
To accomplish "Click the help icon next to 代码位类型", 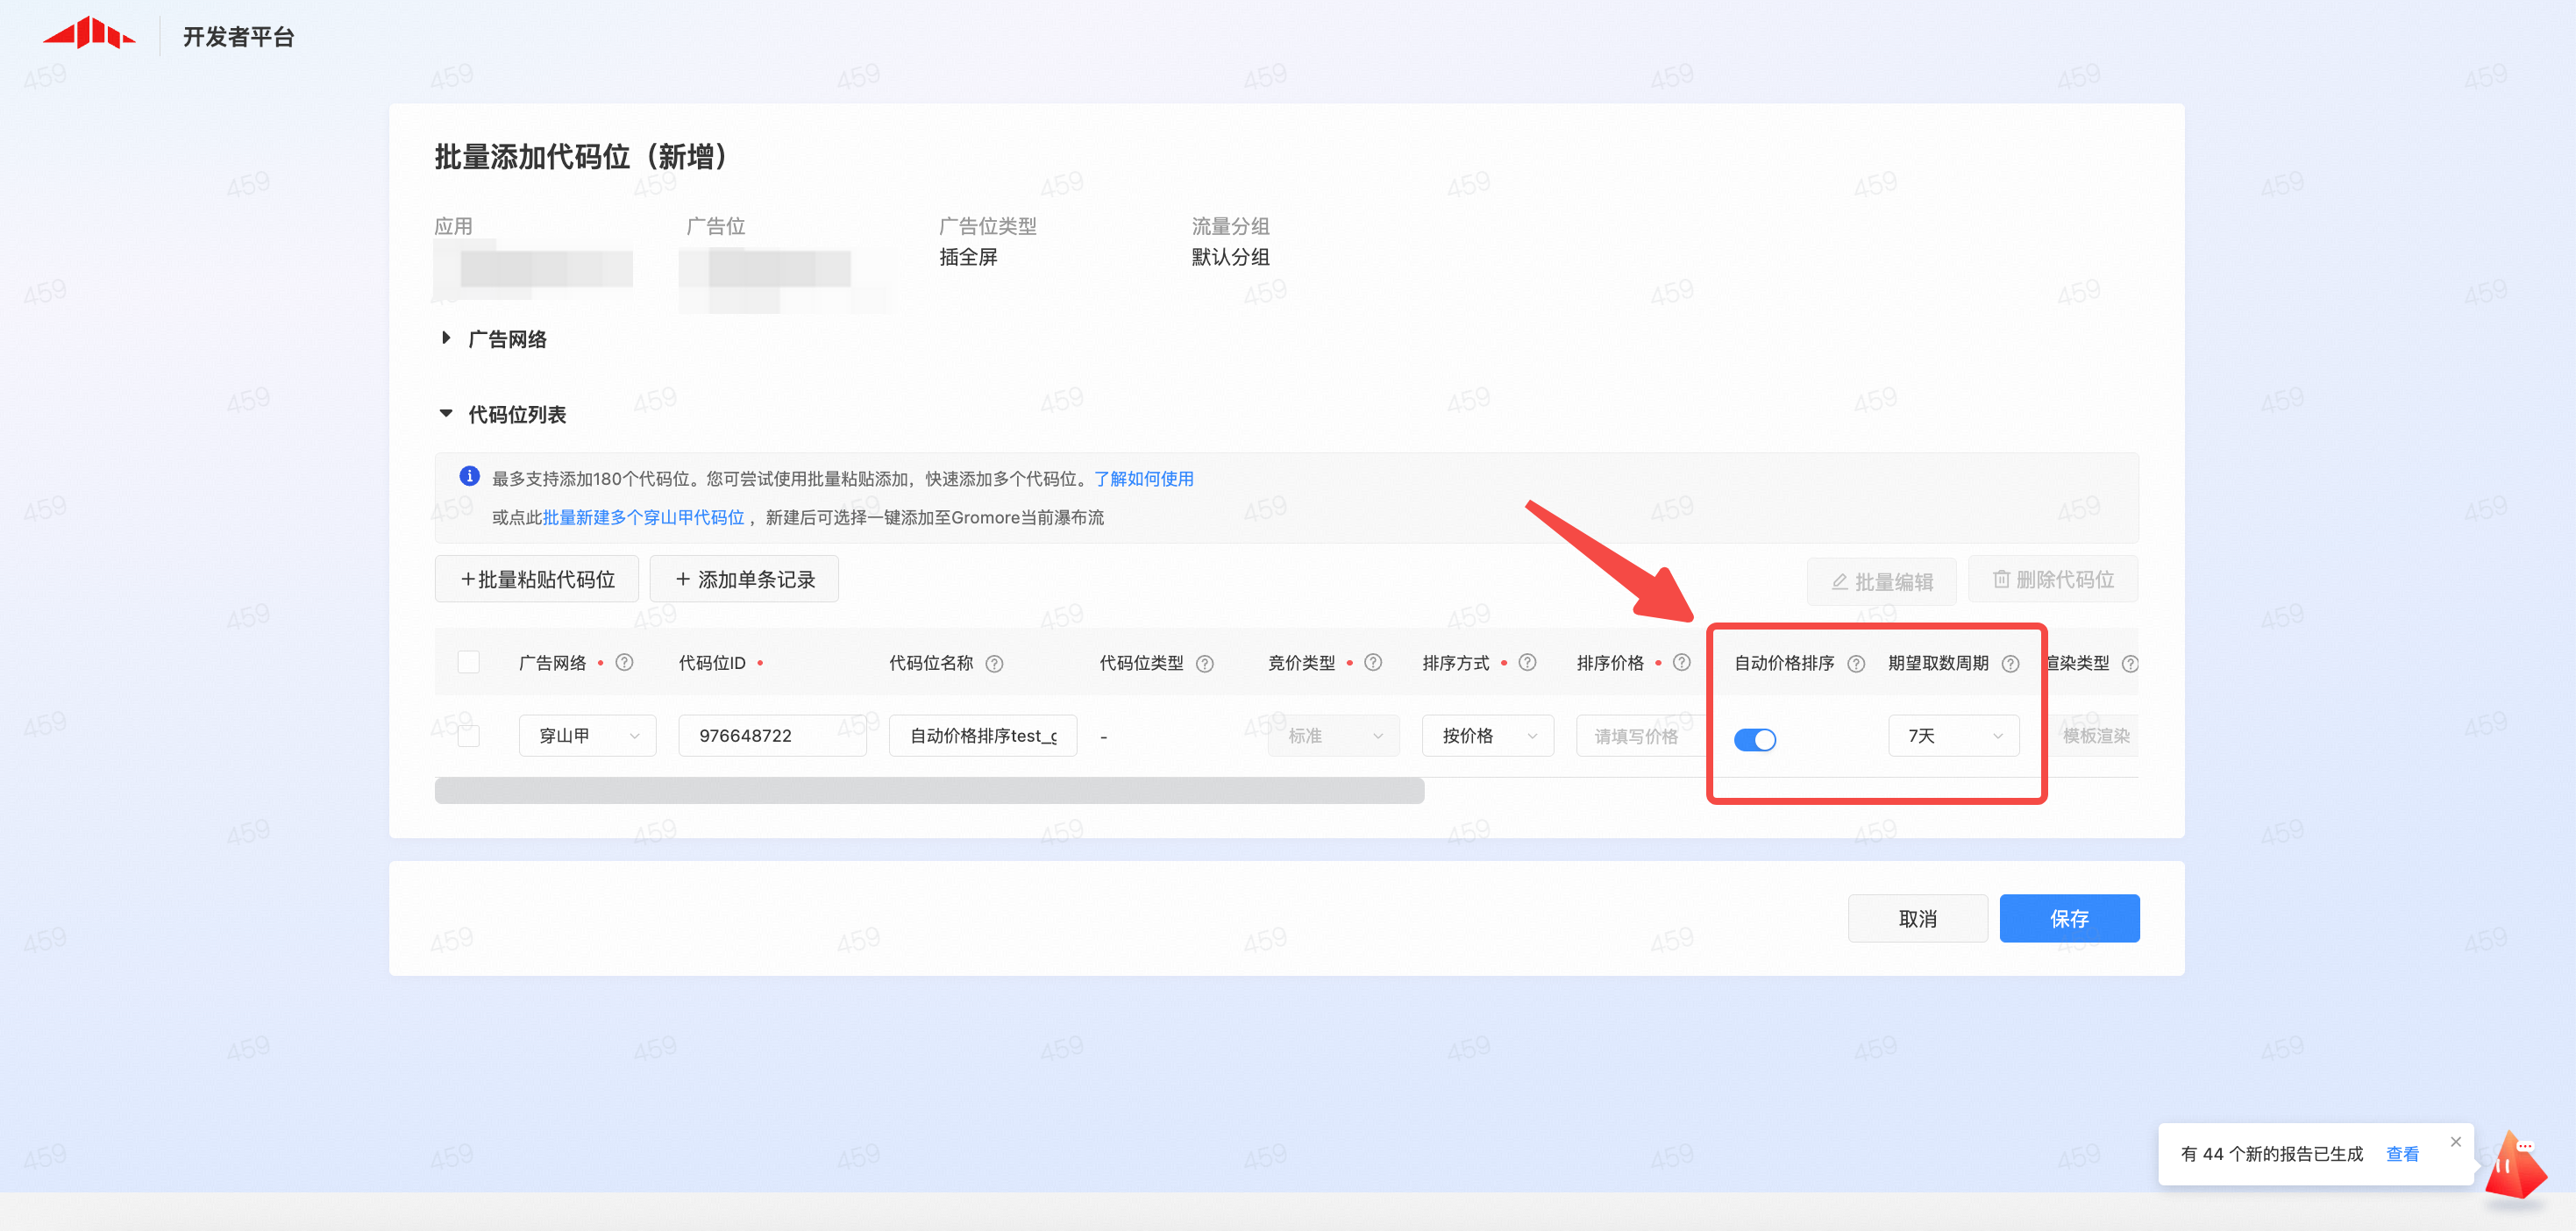I will point(1205,663).
